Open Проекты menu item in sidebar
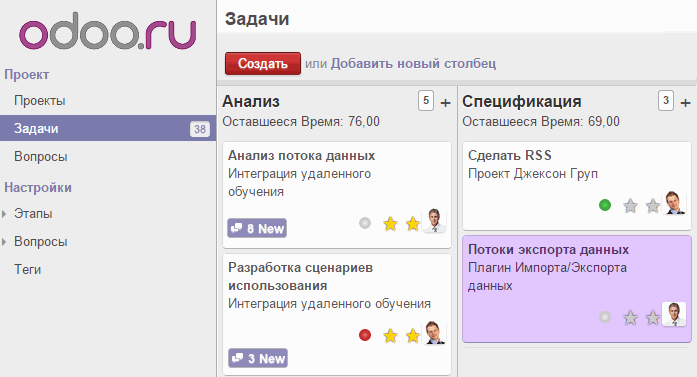 40,100
